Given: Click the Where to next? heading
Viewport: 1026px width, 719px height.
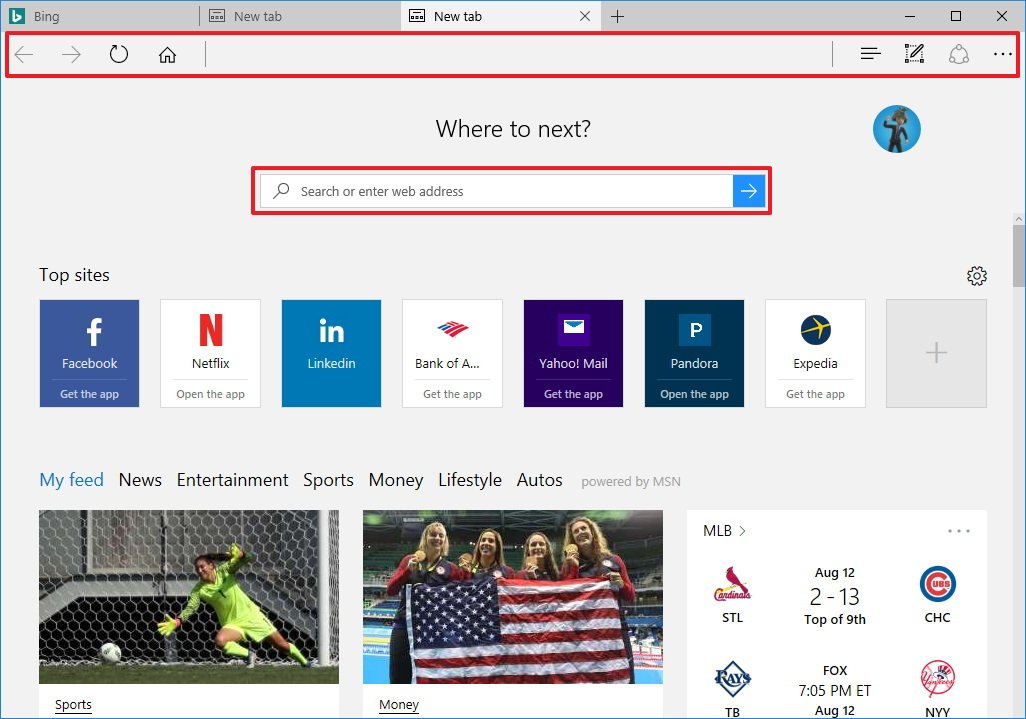Looking at the screenshot, I should [x=513, y=129].
